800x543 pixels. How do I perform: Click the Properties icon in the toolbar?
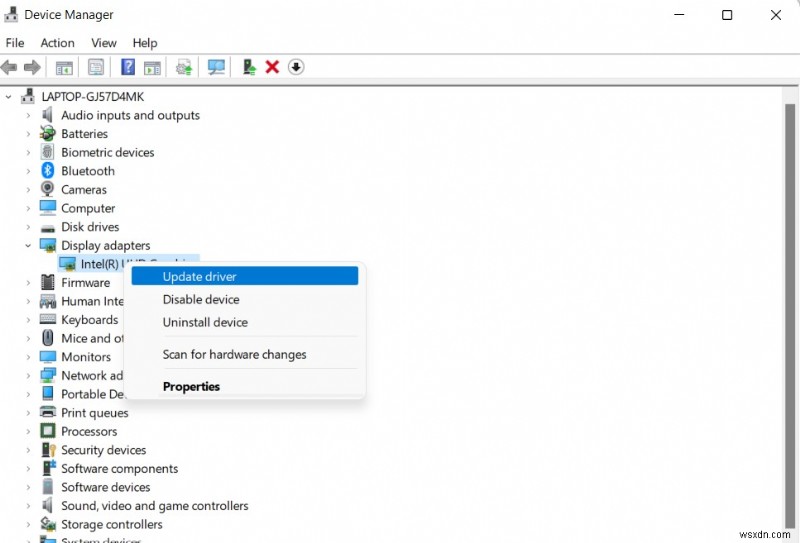pos(96,67)
